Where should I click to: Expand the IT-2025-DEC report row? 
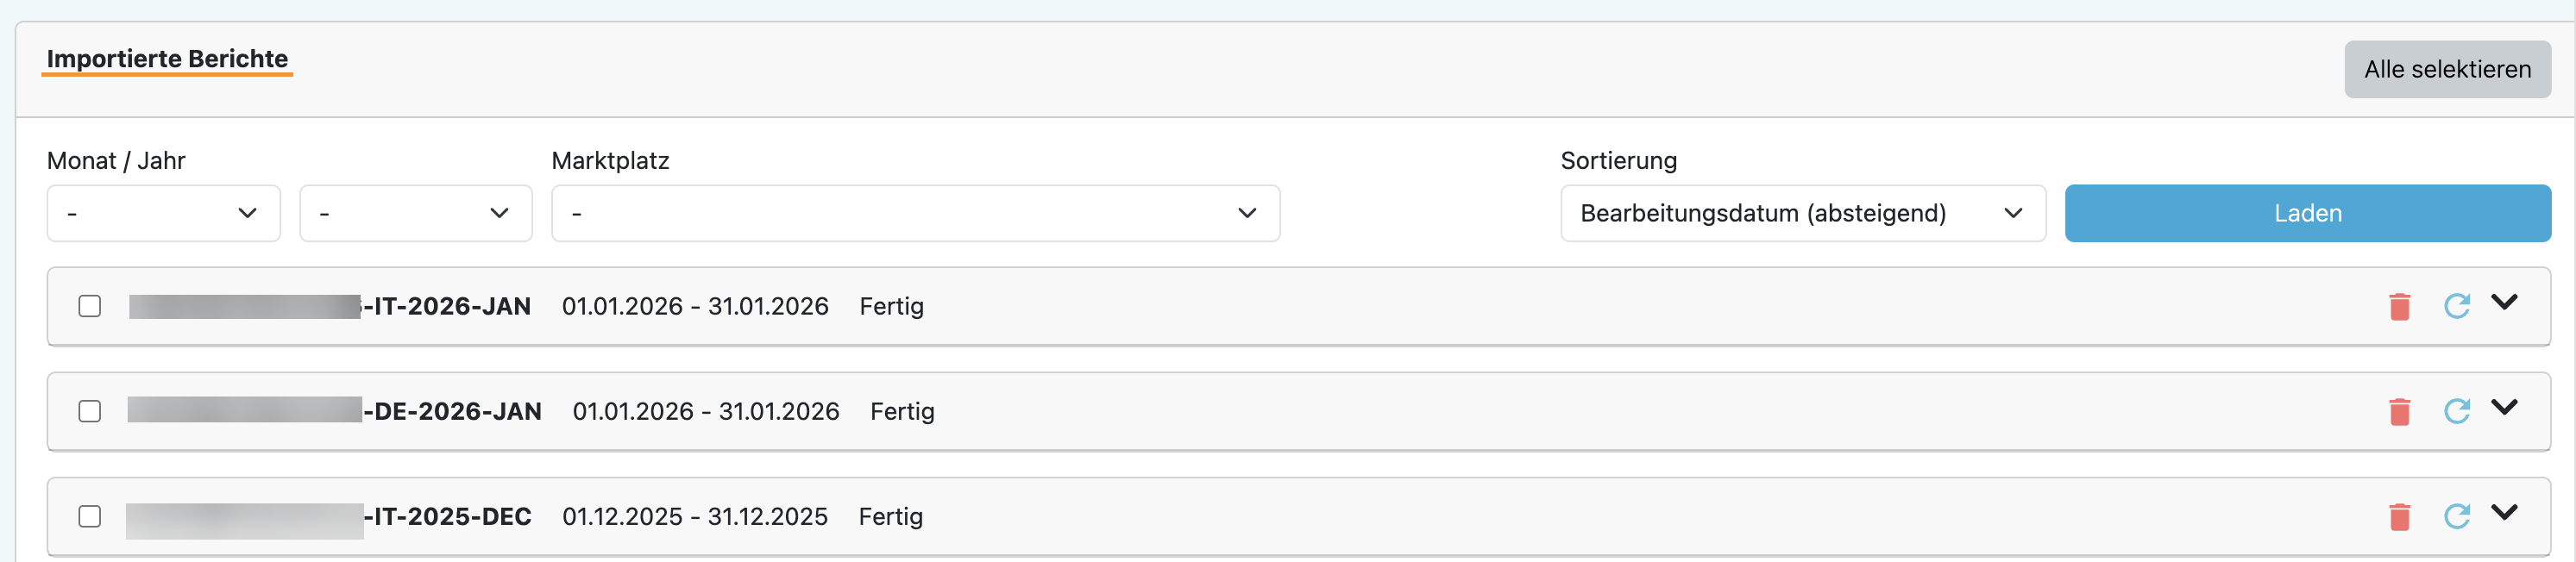coord(2504,512)
